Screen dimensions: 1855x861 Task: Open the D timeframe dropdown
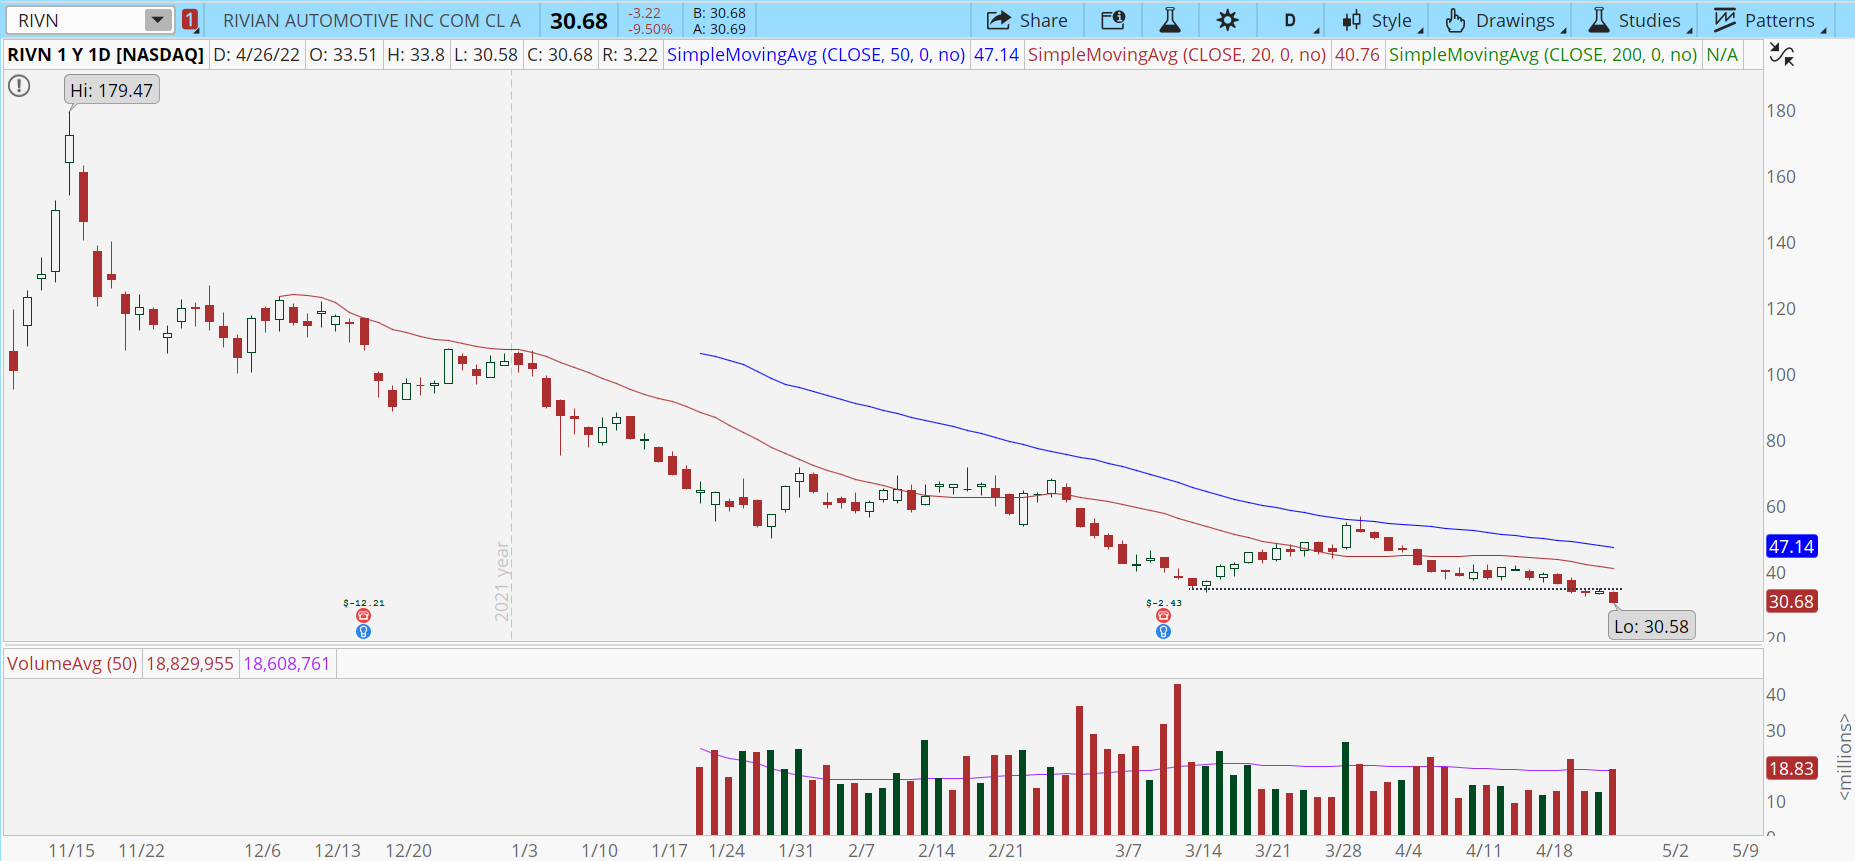tap(1291, 20)
